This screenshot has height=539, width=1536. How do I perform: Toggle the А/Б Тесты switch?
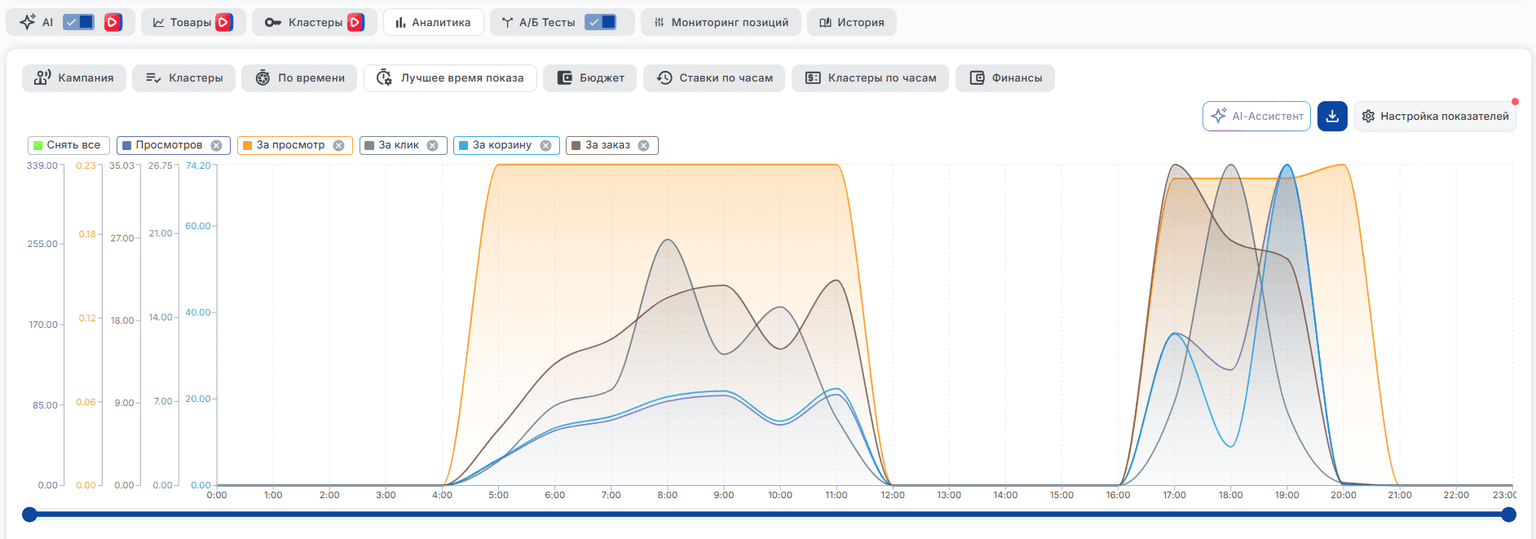point(600,22)
